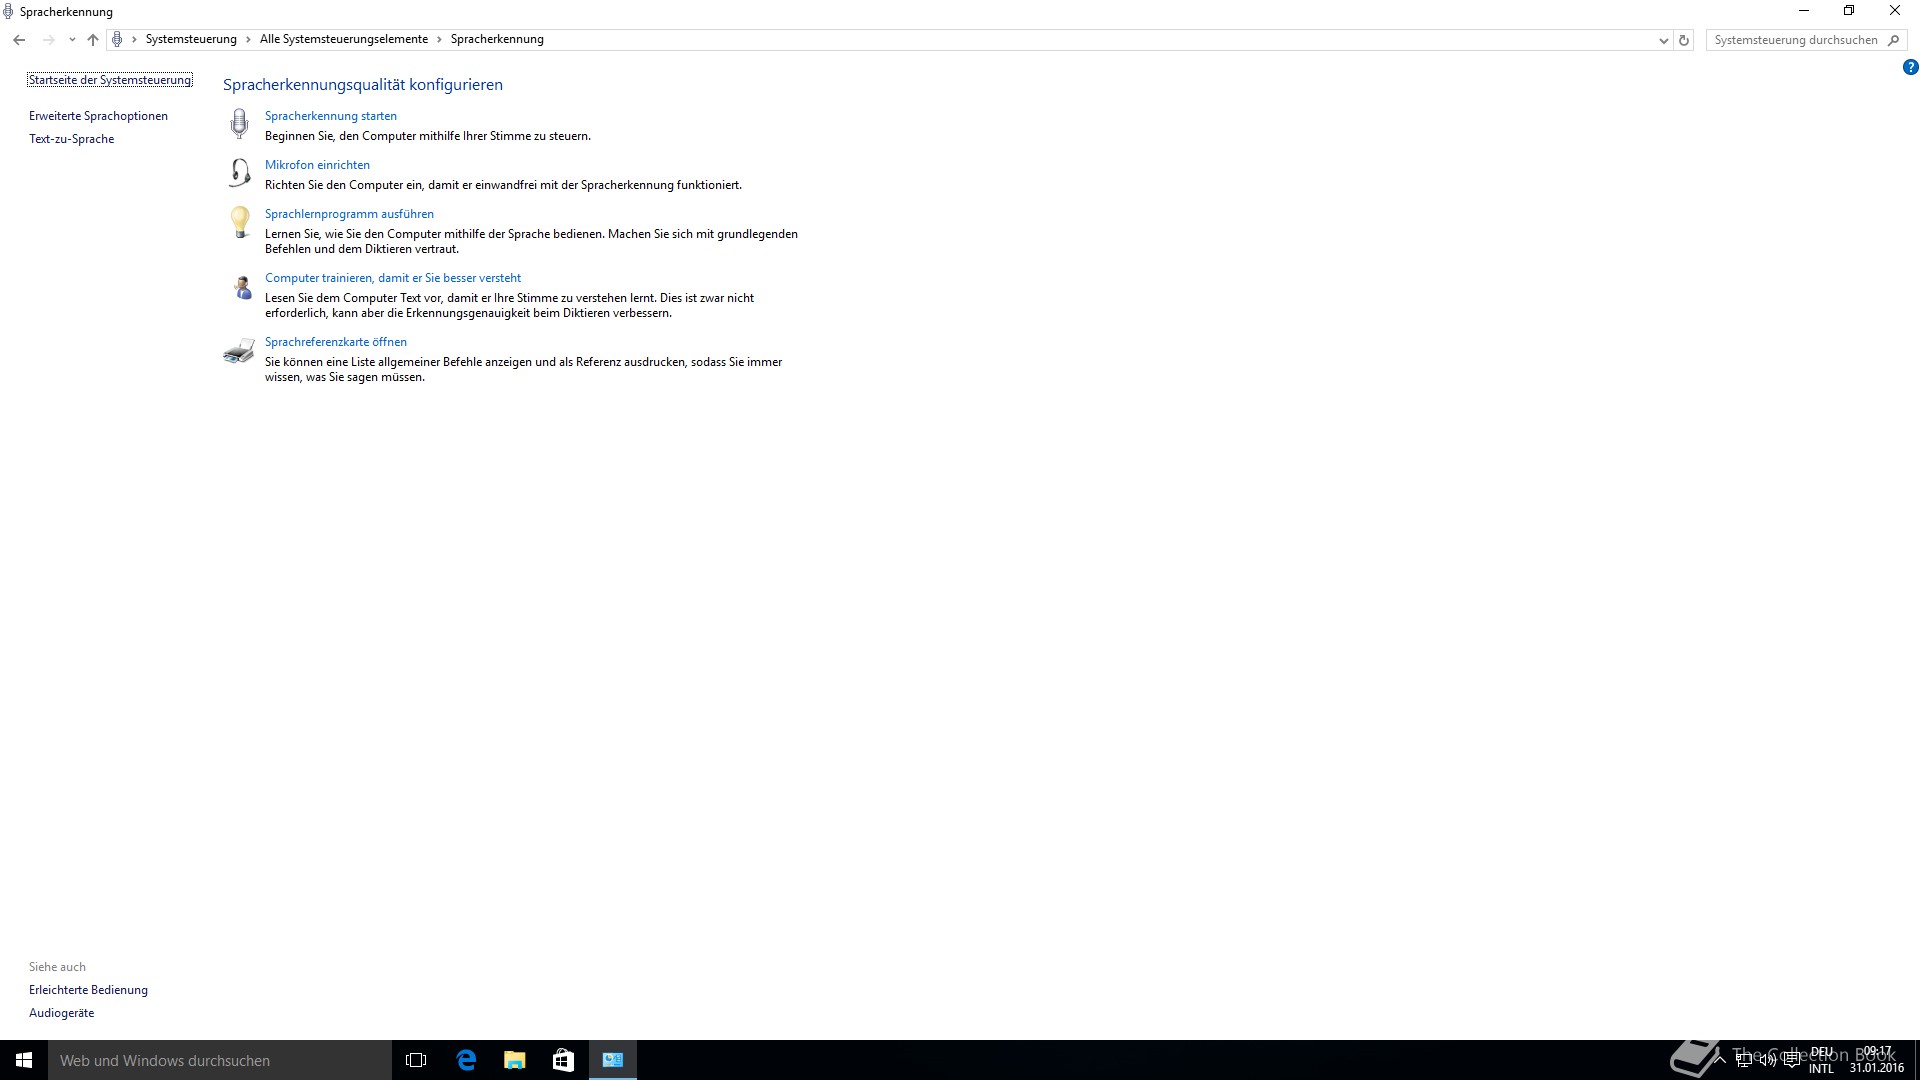Viewport: 1920px width, 1080px height.
Task: Open the Mikrofon einrichten link
Action: coord(317,165)
